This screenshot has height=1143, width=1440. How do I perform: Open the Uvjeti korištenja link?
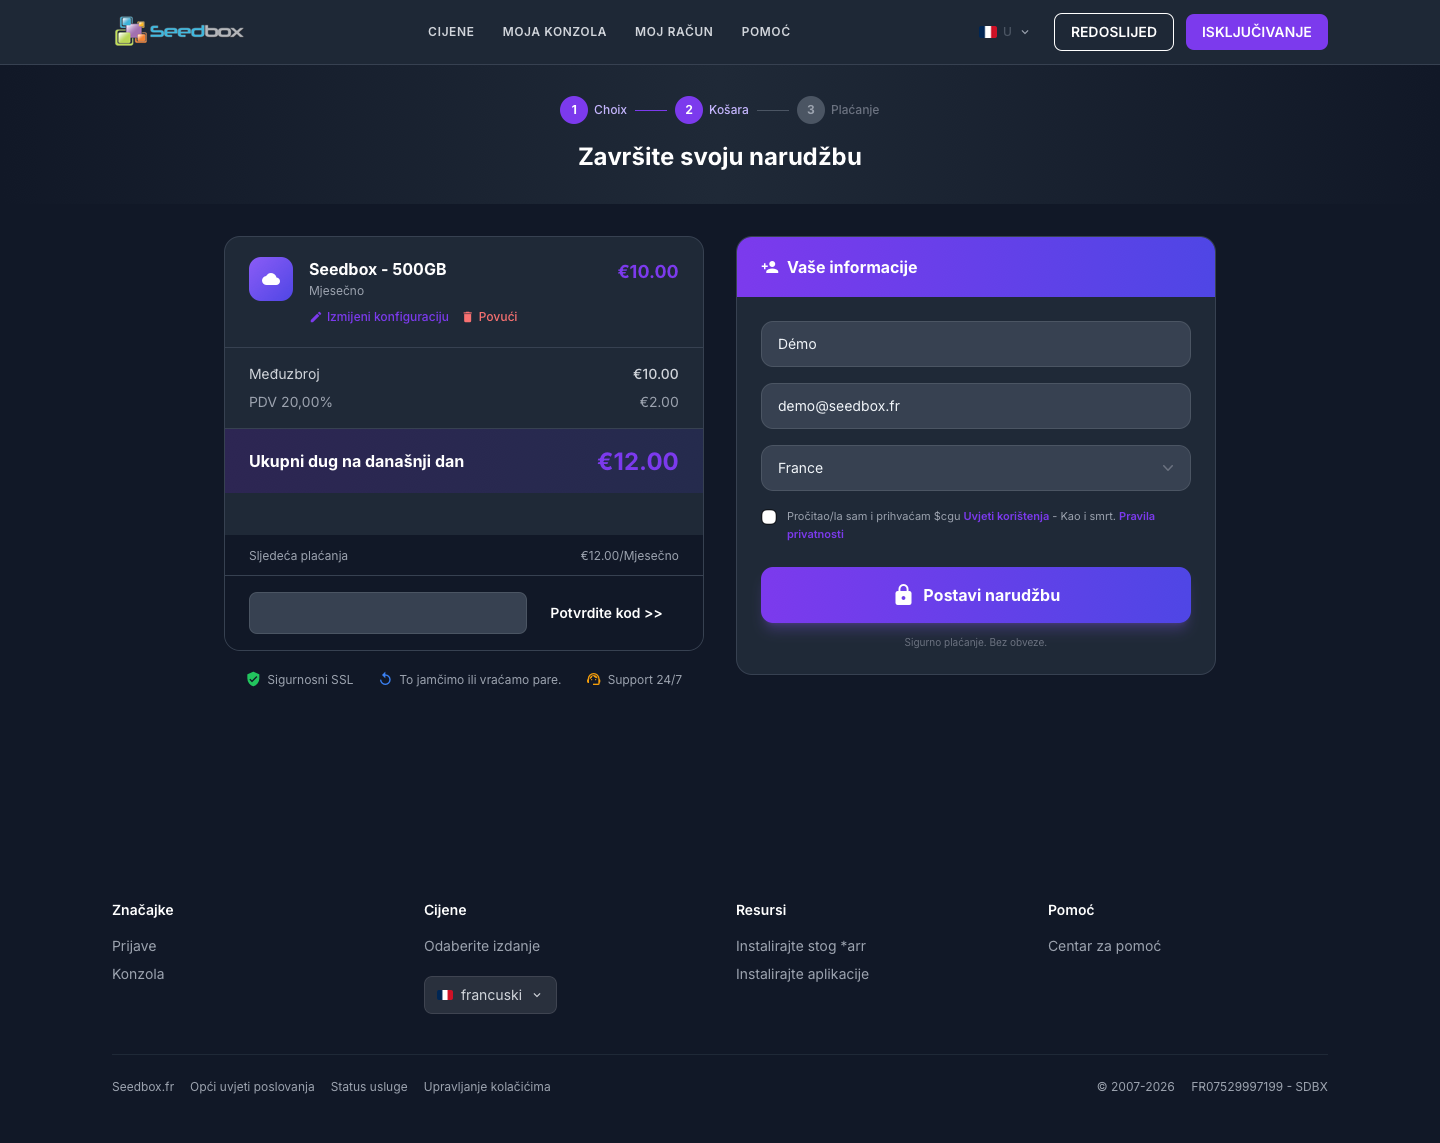coord(1006,516)
